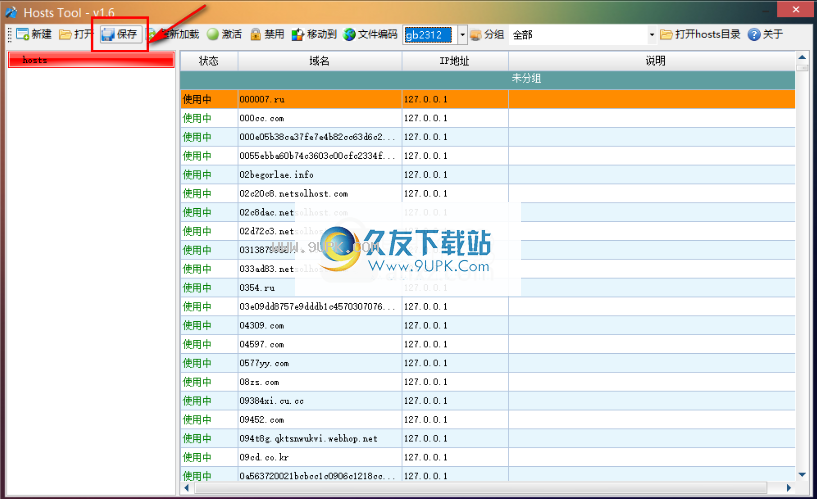
Task: Click the 新建 (New) toolbar icon
Action: pyautogui.click(x=22, y=34)
